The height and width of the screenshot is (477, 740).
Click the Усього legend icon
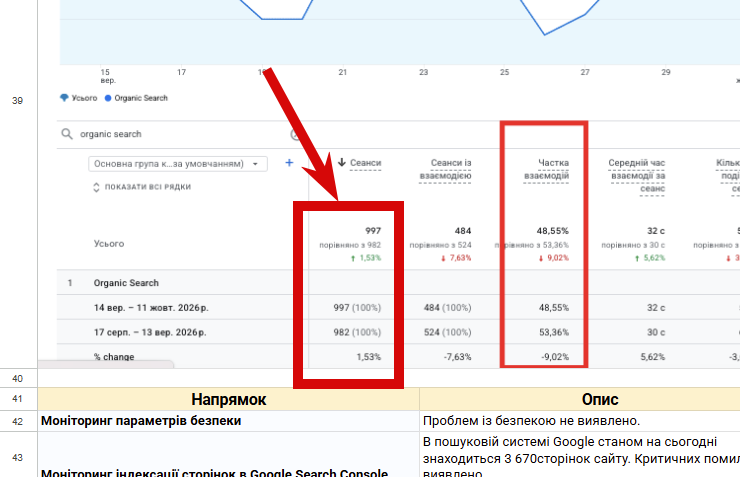point(64,98)
